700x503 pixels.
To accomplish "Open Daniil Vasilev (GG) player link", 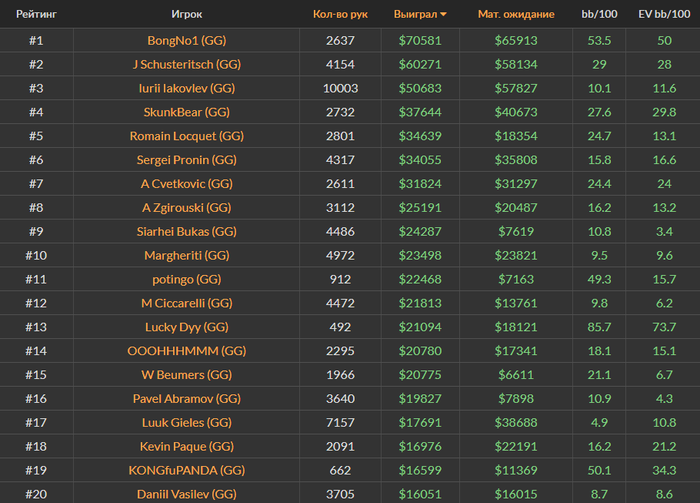I will tap(186, 494).
